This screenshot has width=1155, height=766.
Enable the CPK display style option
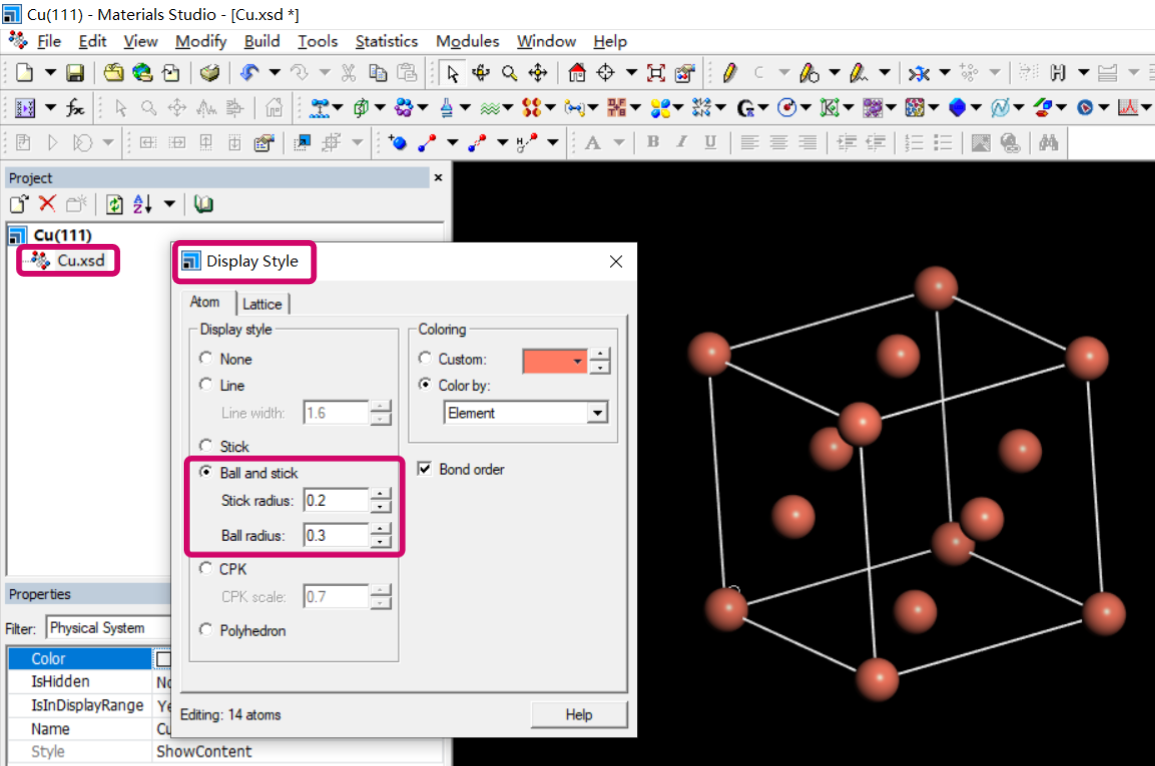[206, 569]
